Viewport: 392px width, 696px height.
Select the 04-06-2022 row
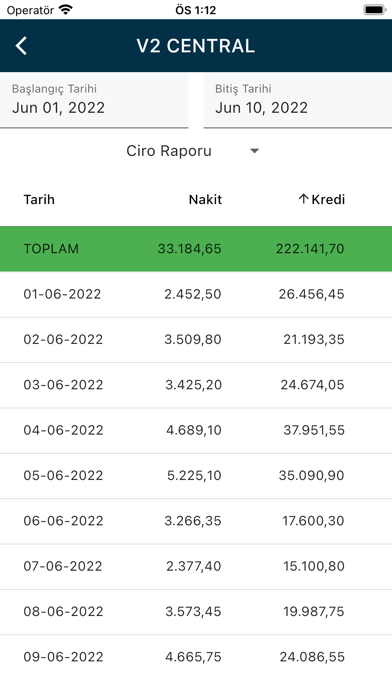click(x=196, y=430)
